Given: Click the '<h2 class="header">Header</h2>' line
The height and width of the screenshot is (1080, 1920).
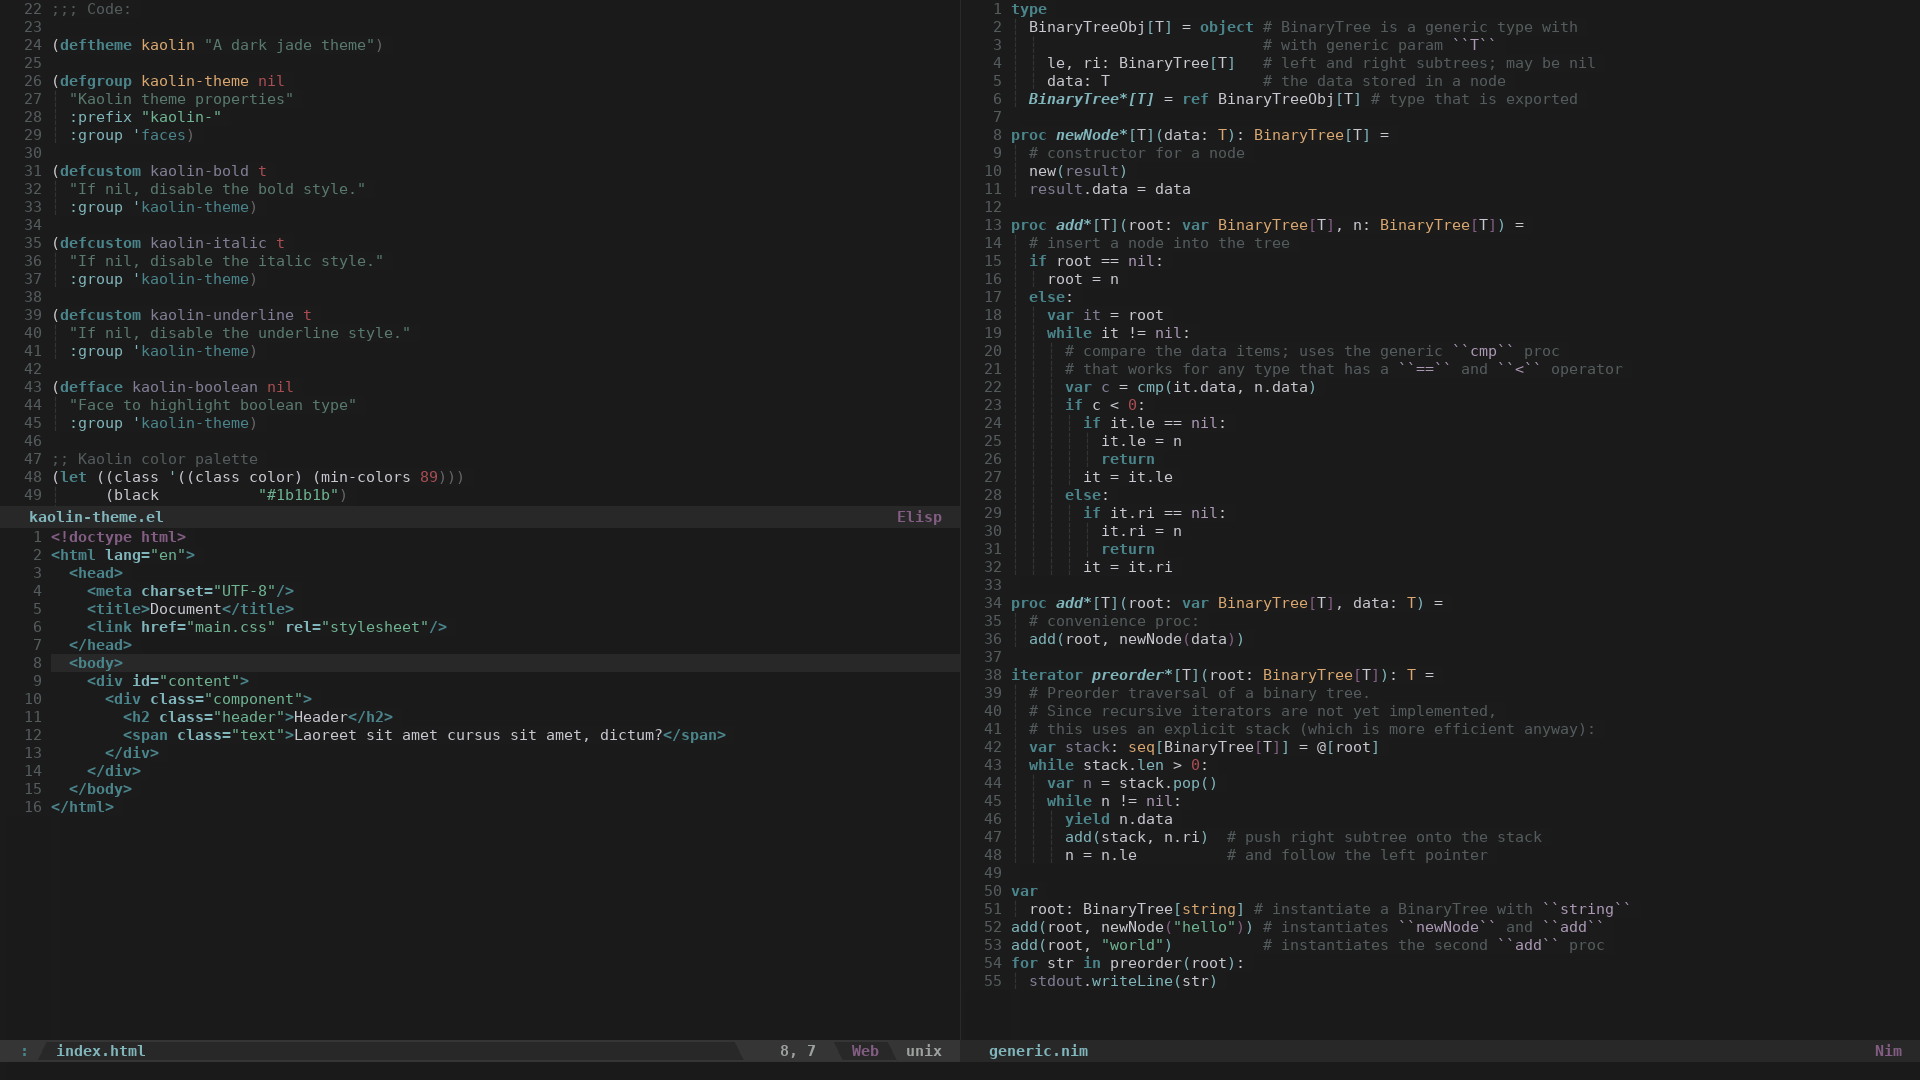Looking at the screenshot, I should (x=258, y=717).
